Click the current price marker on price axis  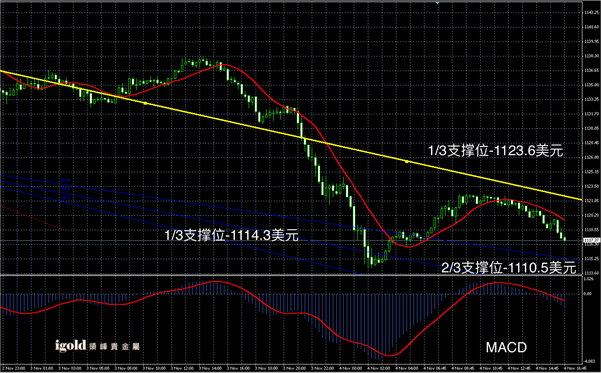[590, 240]
